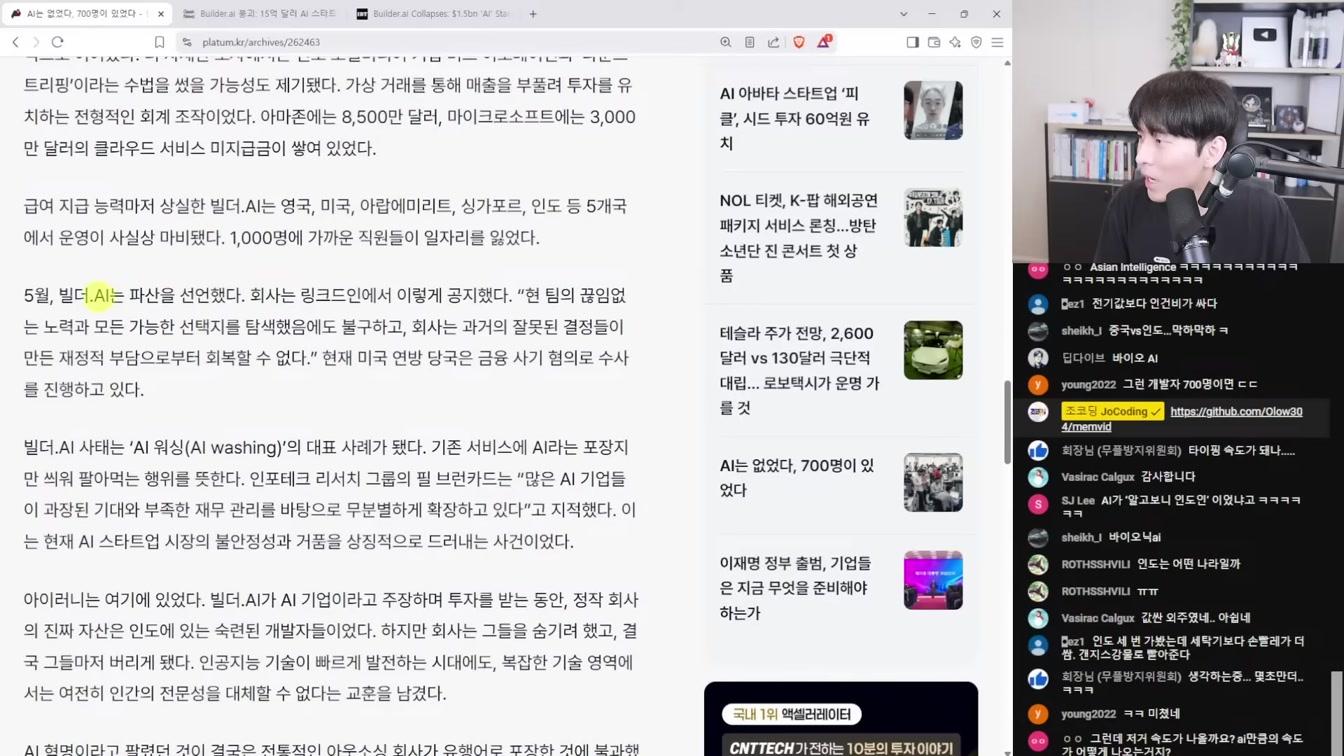
Task: Click the web page vertical scrollbar thumb
Action: click(1007, 422)
